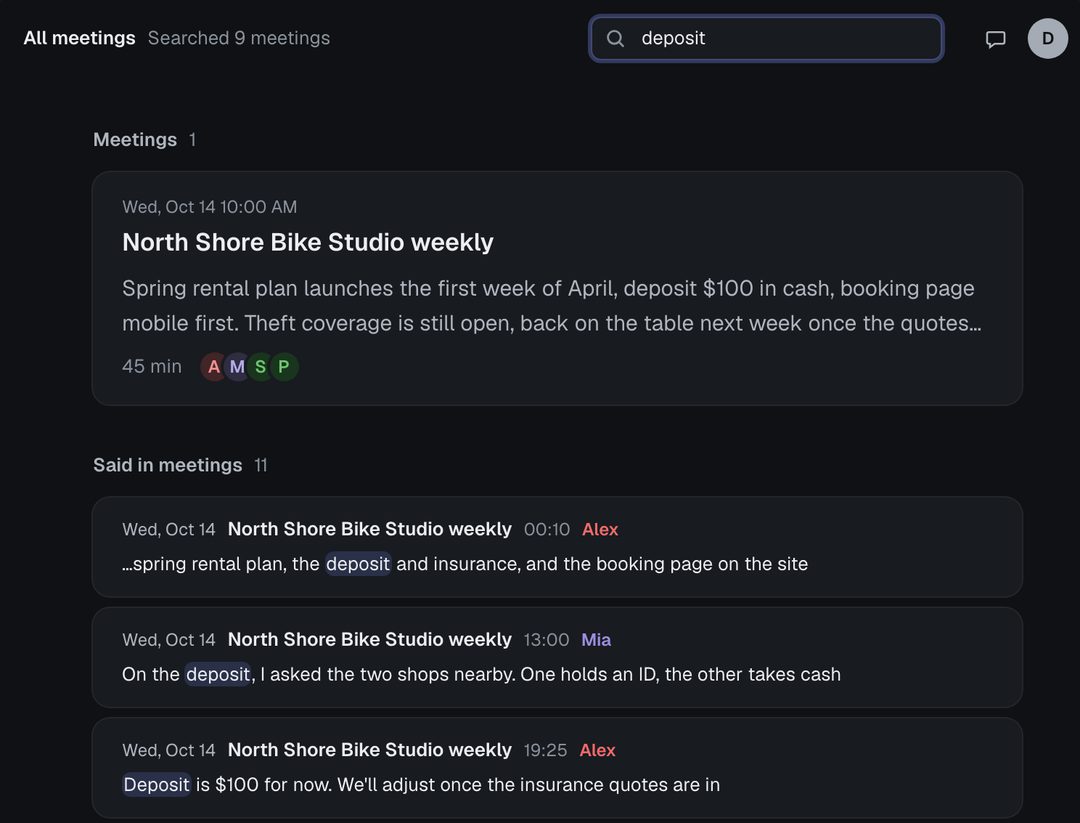Go to All meetings
Image resolution: width=1080 pixels, height=823 pixels.
79,38
